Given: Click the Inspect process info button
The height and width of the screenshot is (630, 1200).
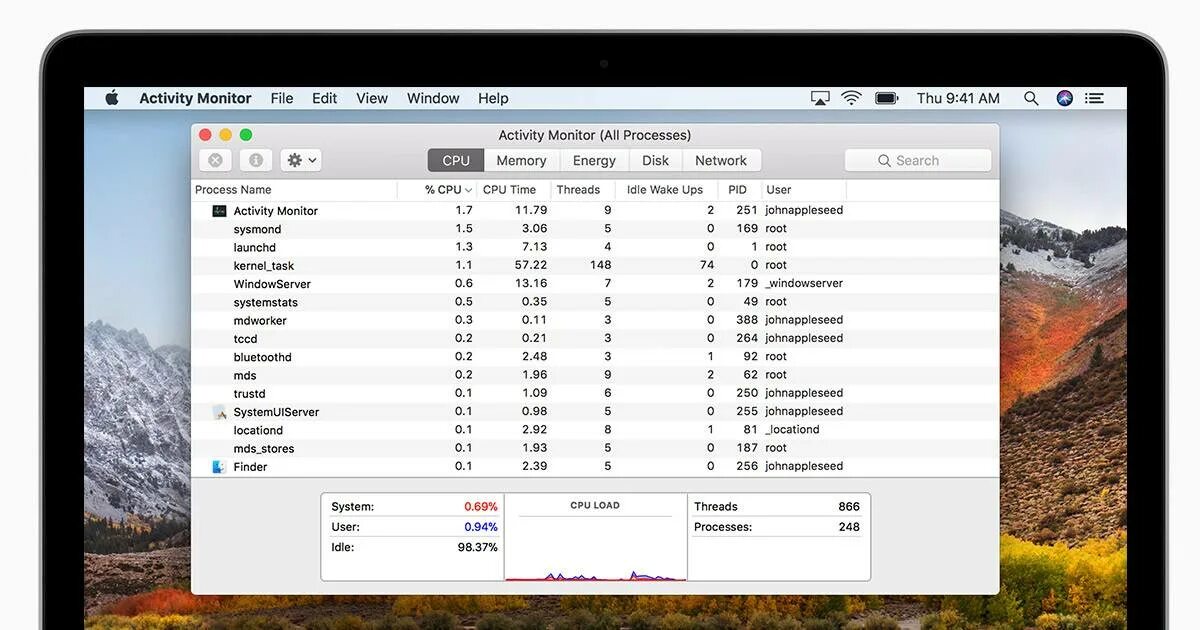Looking at the screenshot, I should (x=255, y=160).
